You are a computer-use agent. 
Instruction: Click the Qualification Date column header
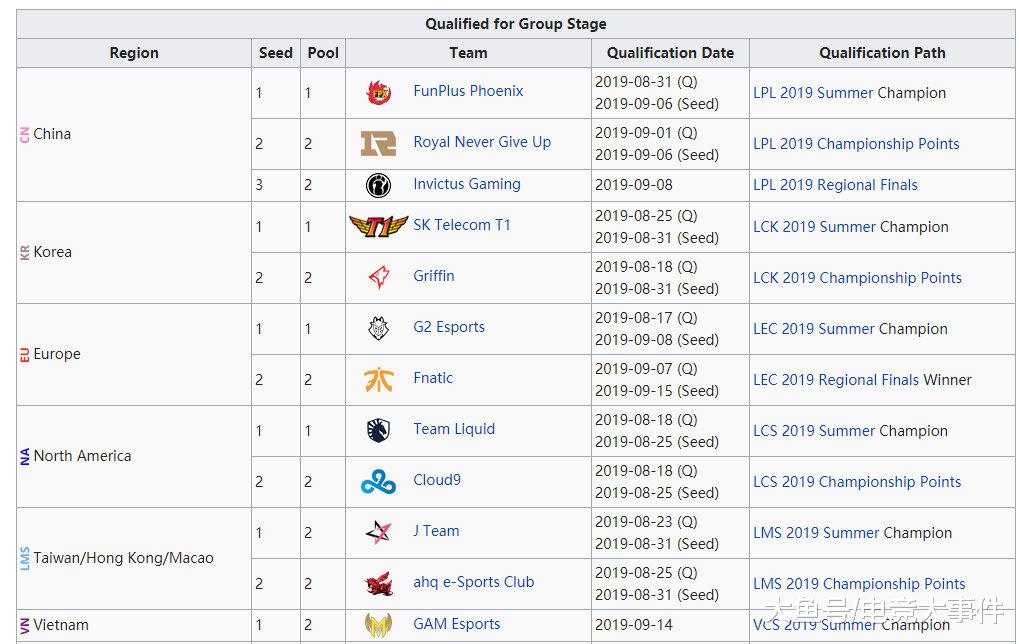point(670,53)
